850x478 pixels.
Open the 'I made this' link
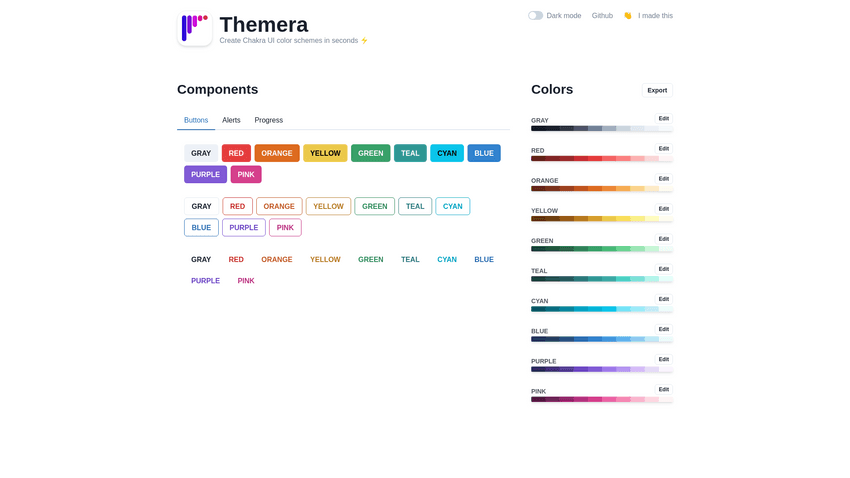click(x=655, y=16)
